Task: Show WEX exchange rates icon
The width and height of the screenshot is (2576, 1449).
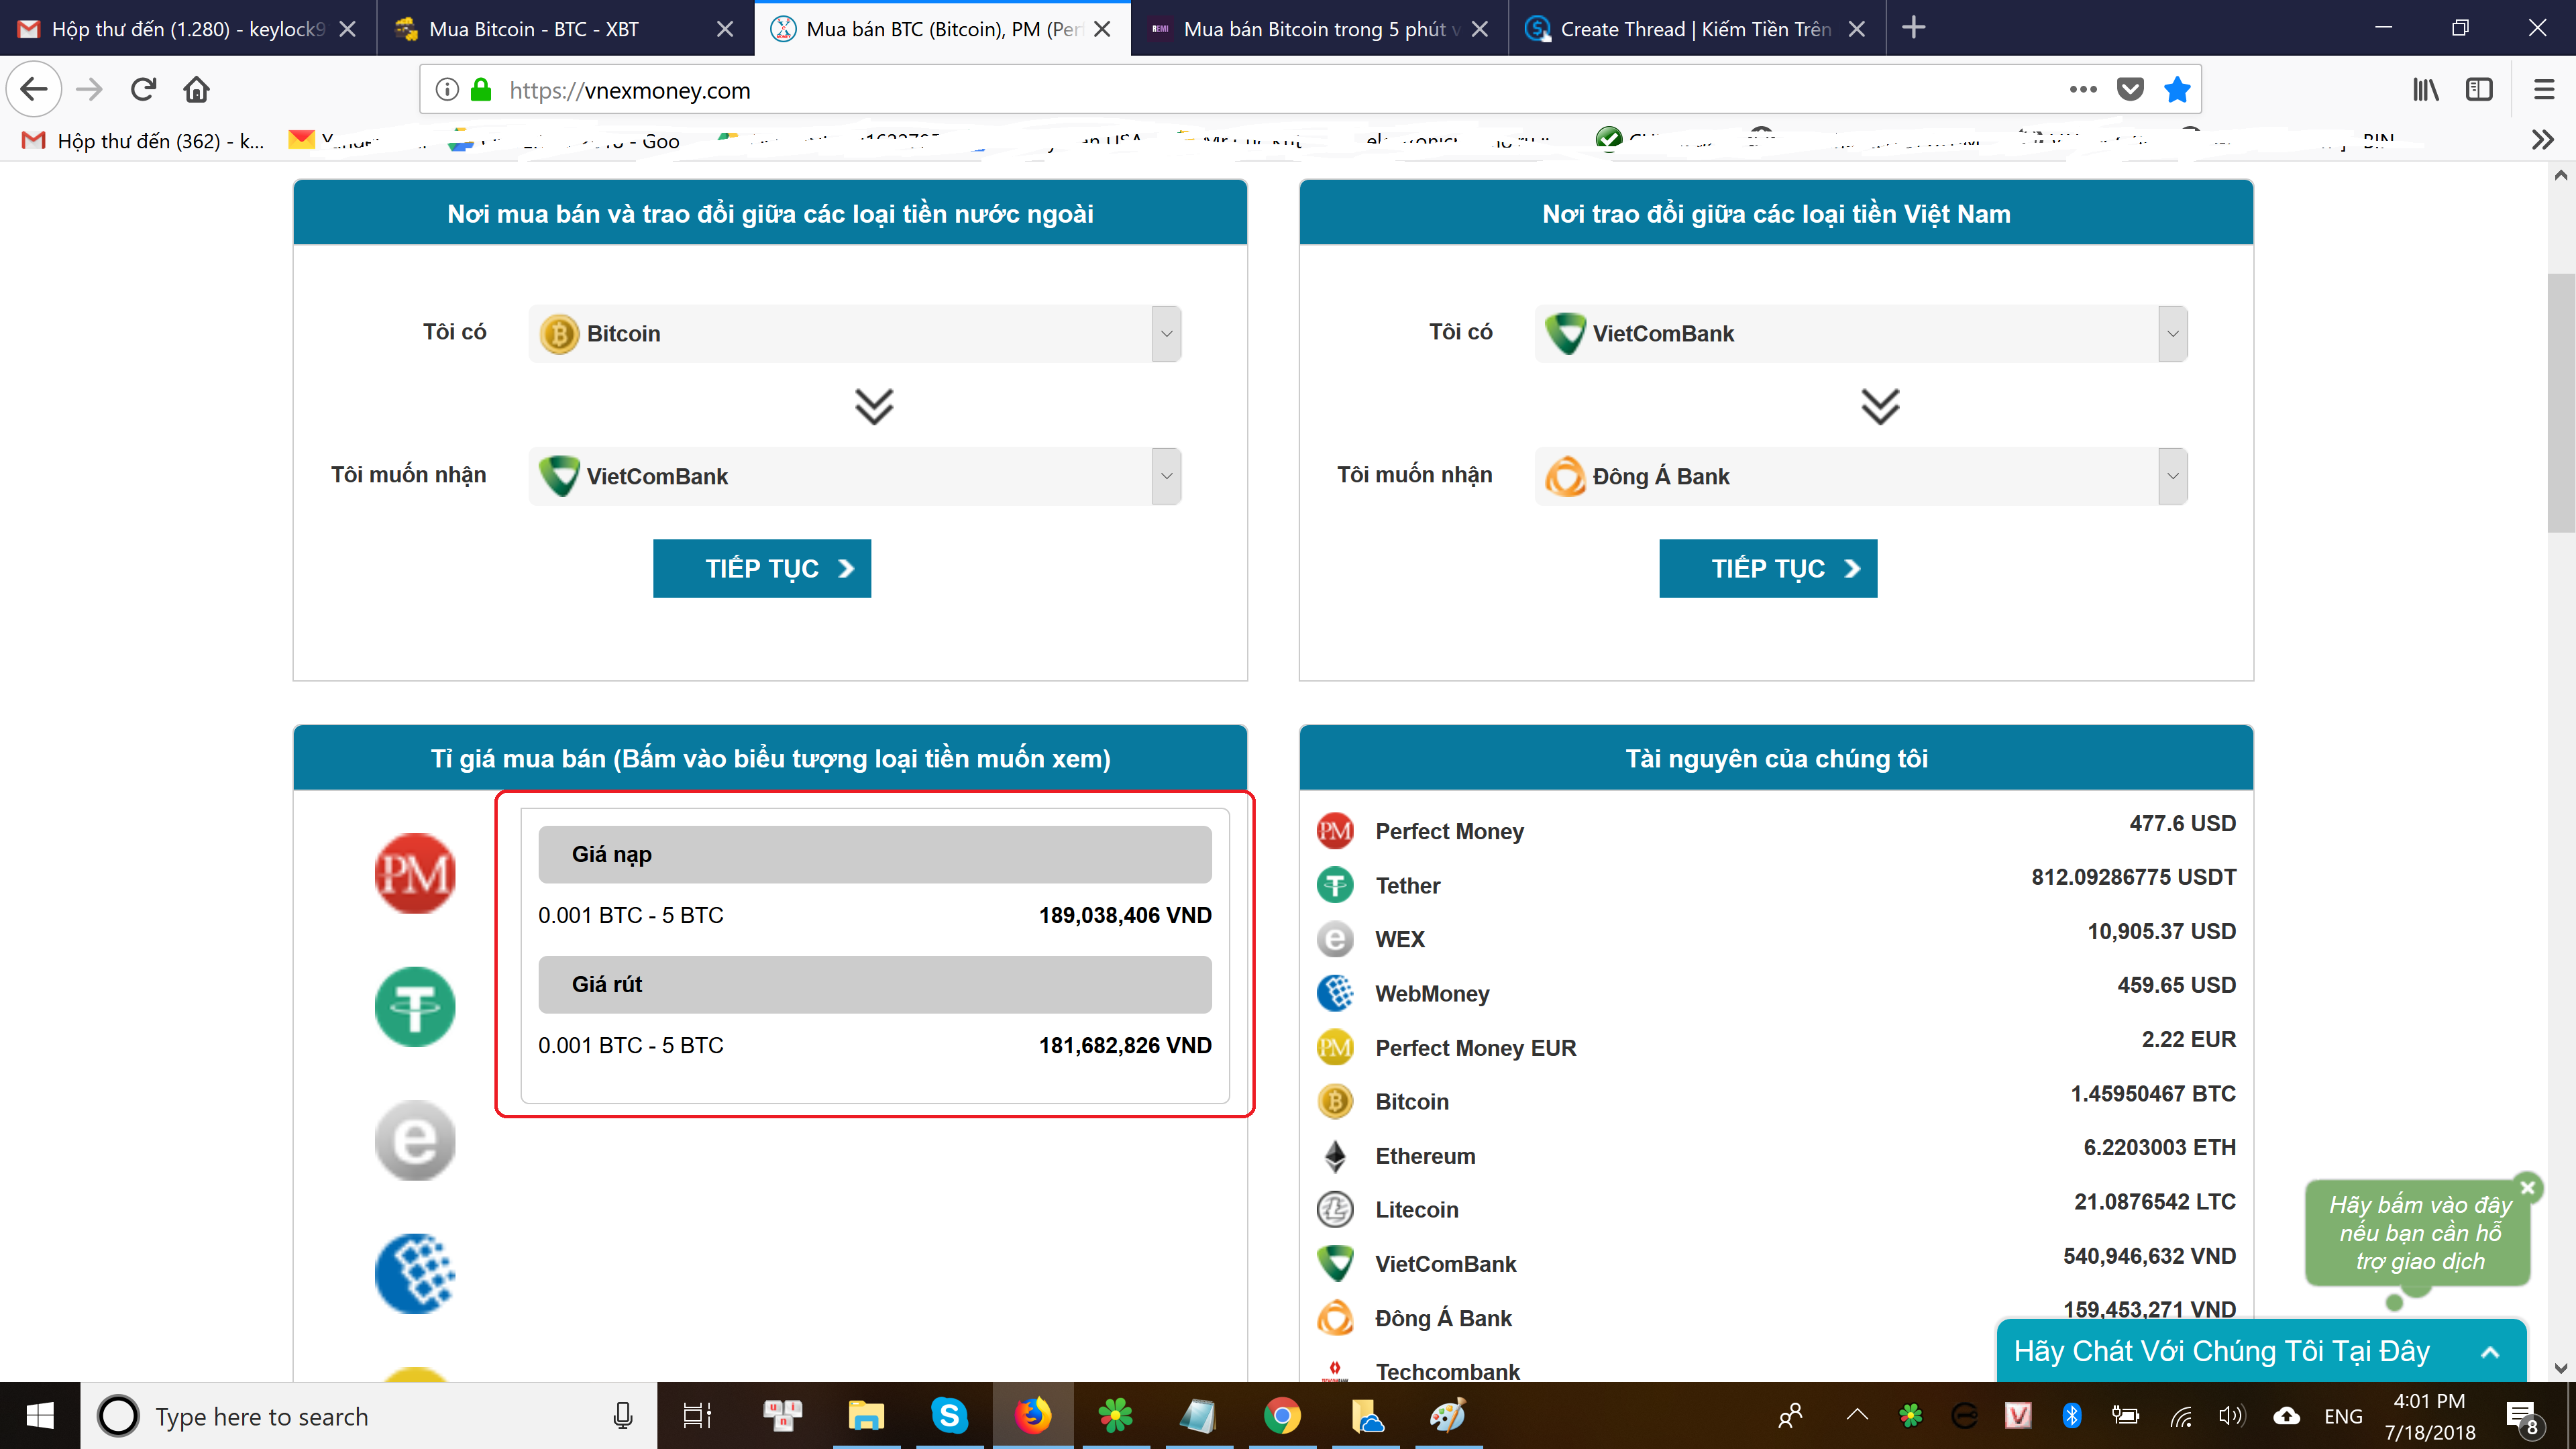Action: click(x=414, y=1140)
